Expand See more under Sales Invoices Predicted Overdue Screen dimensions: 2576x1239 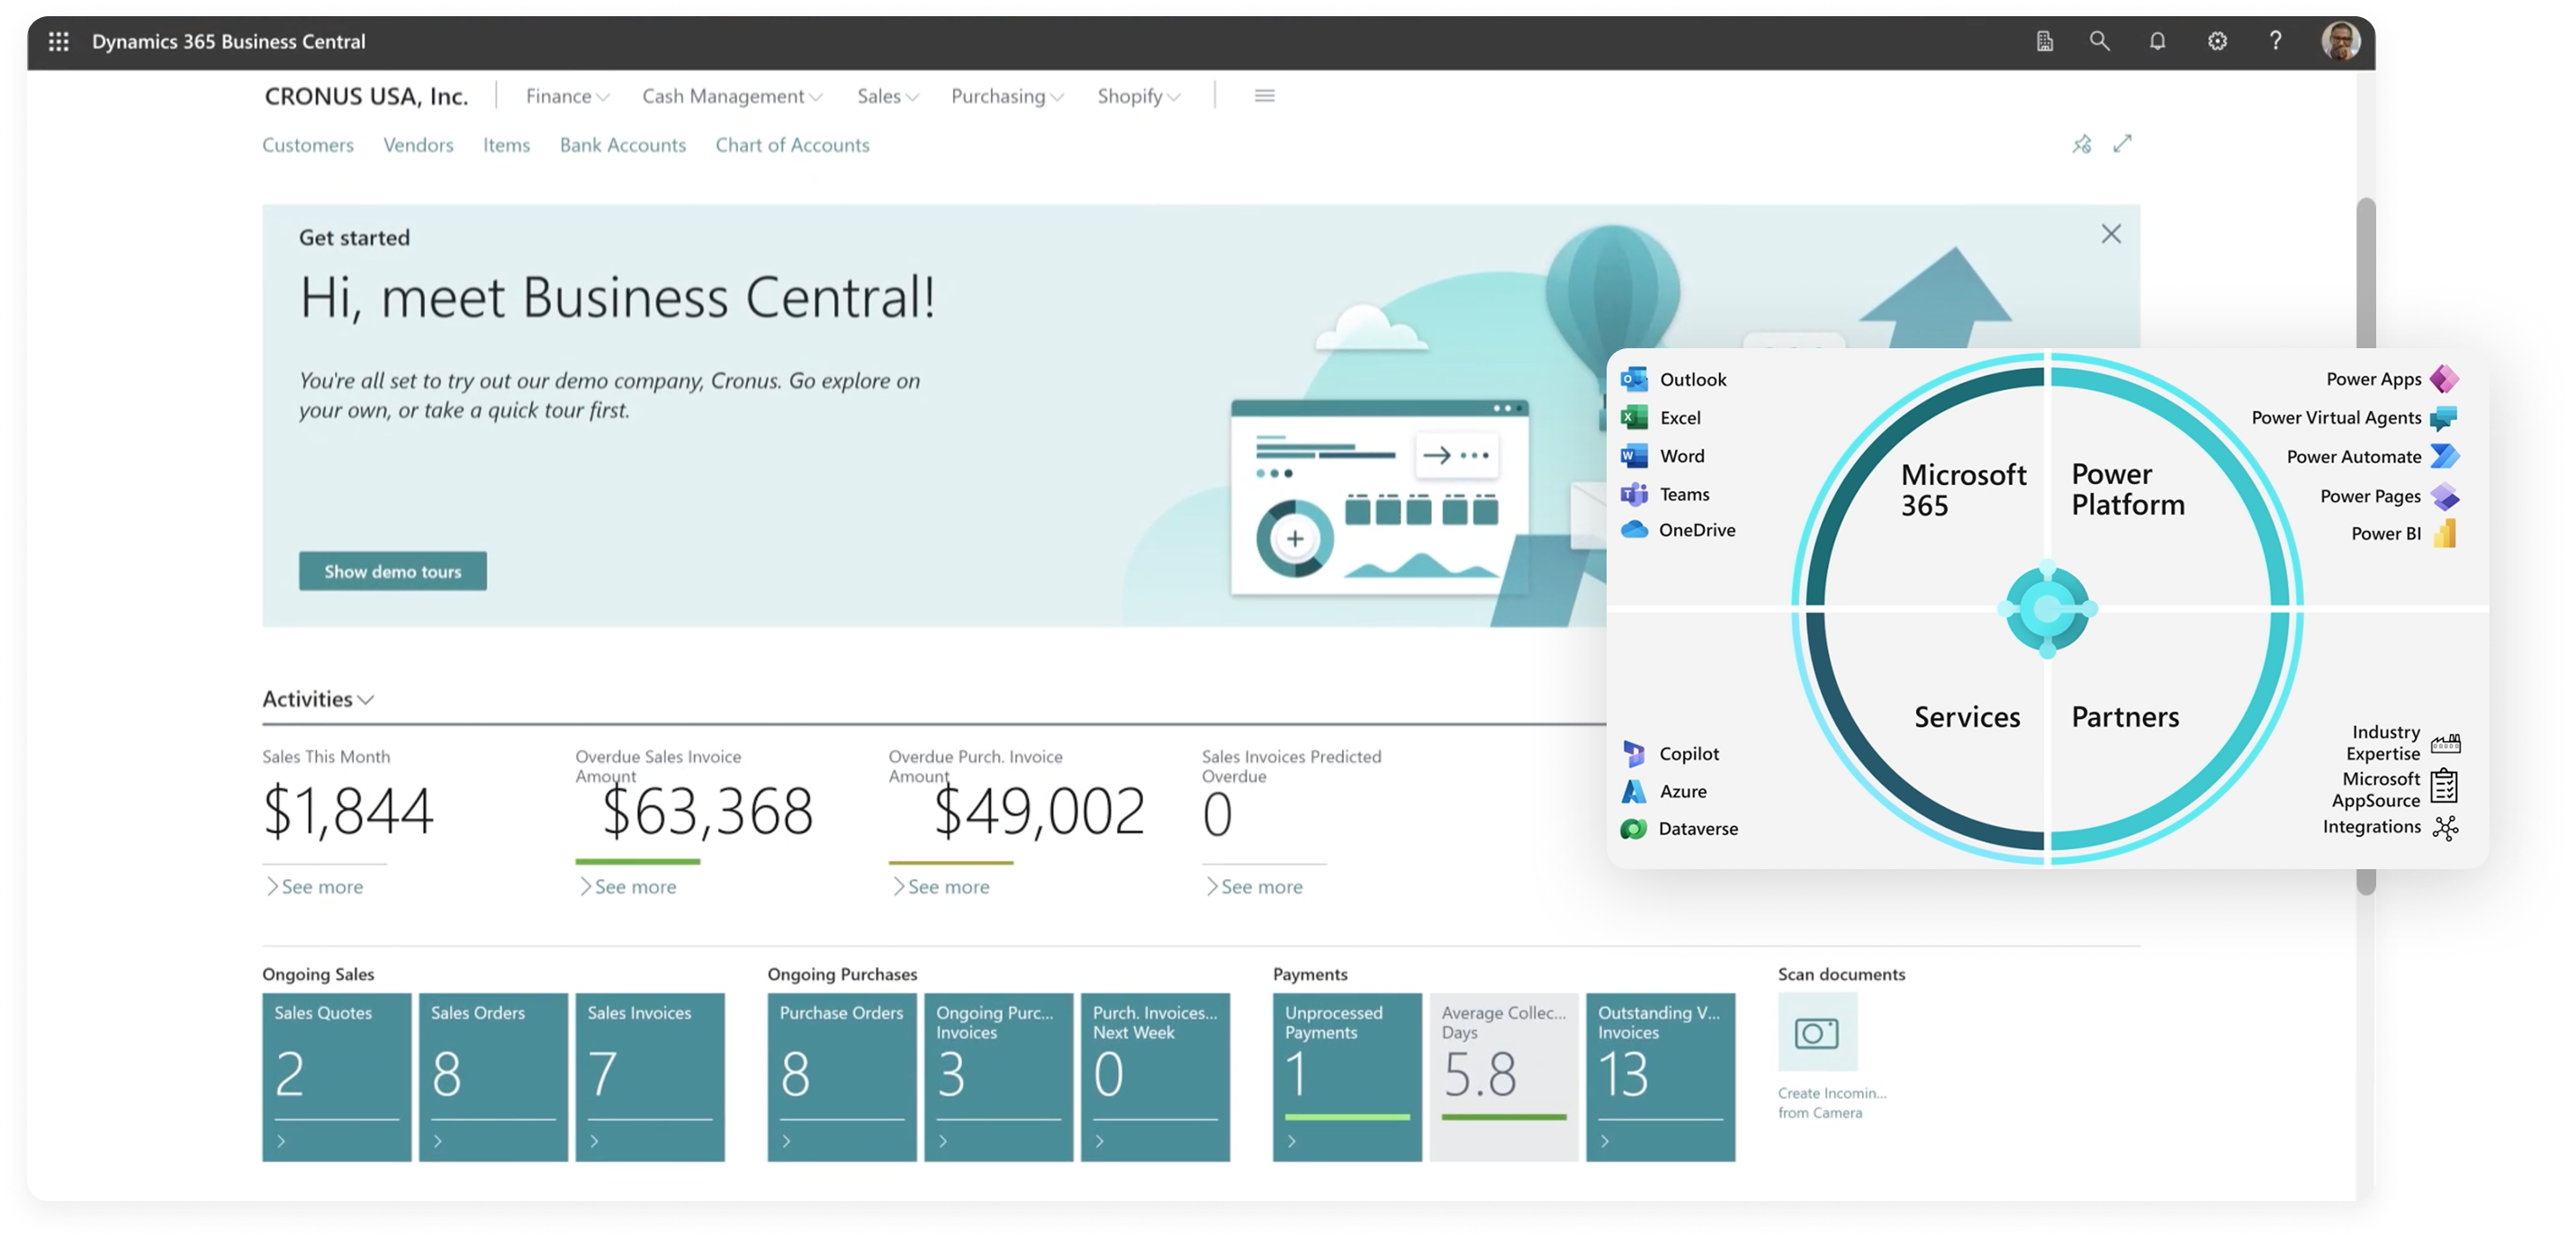pos(1254,887)
